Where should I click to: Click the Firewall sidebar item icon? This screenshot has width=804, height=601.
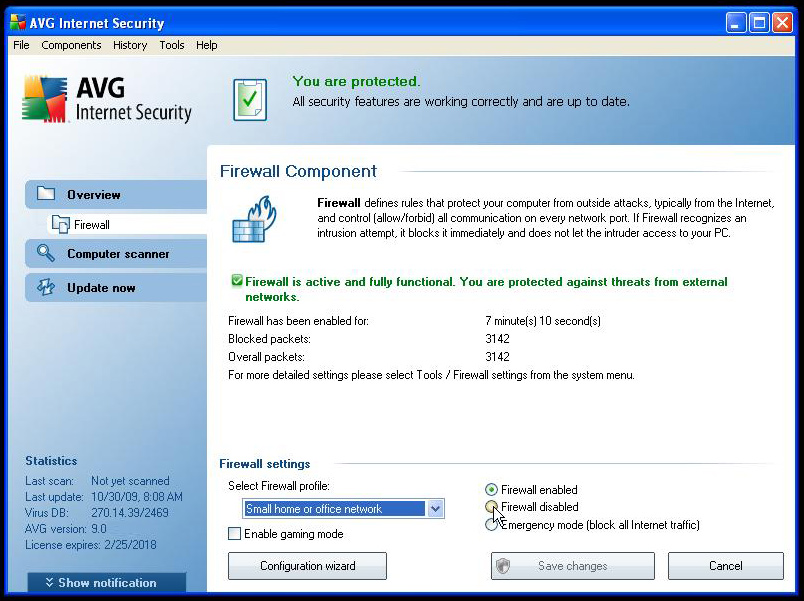(x=61, y=224)
